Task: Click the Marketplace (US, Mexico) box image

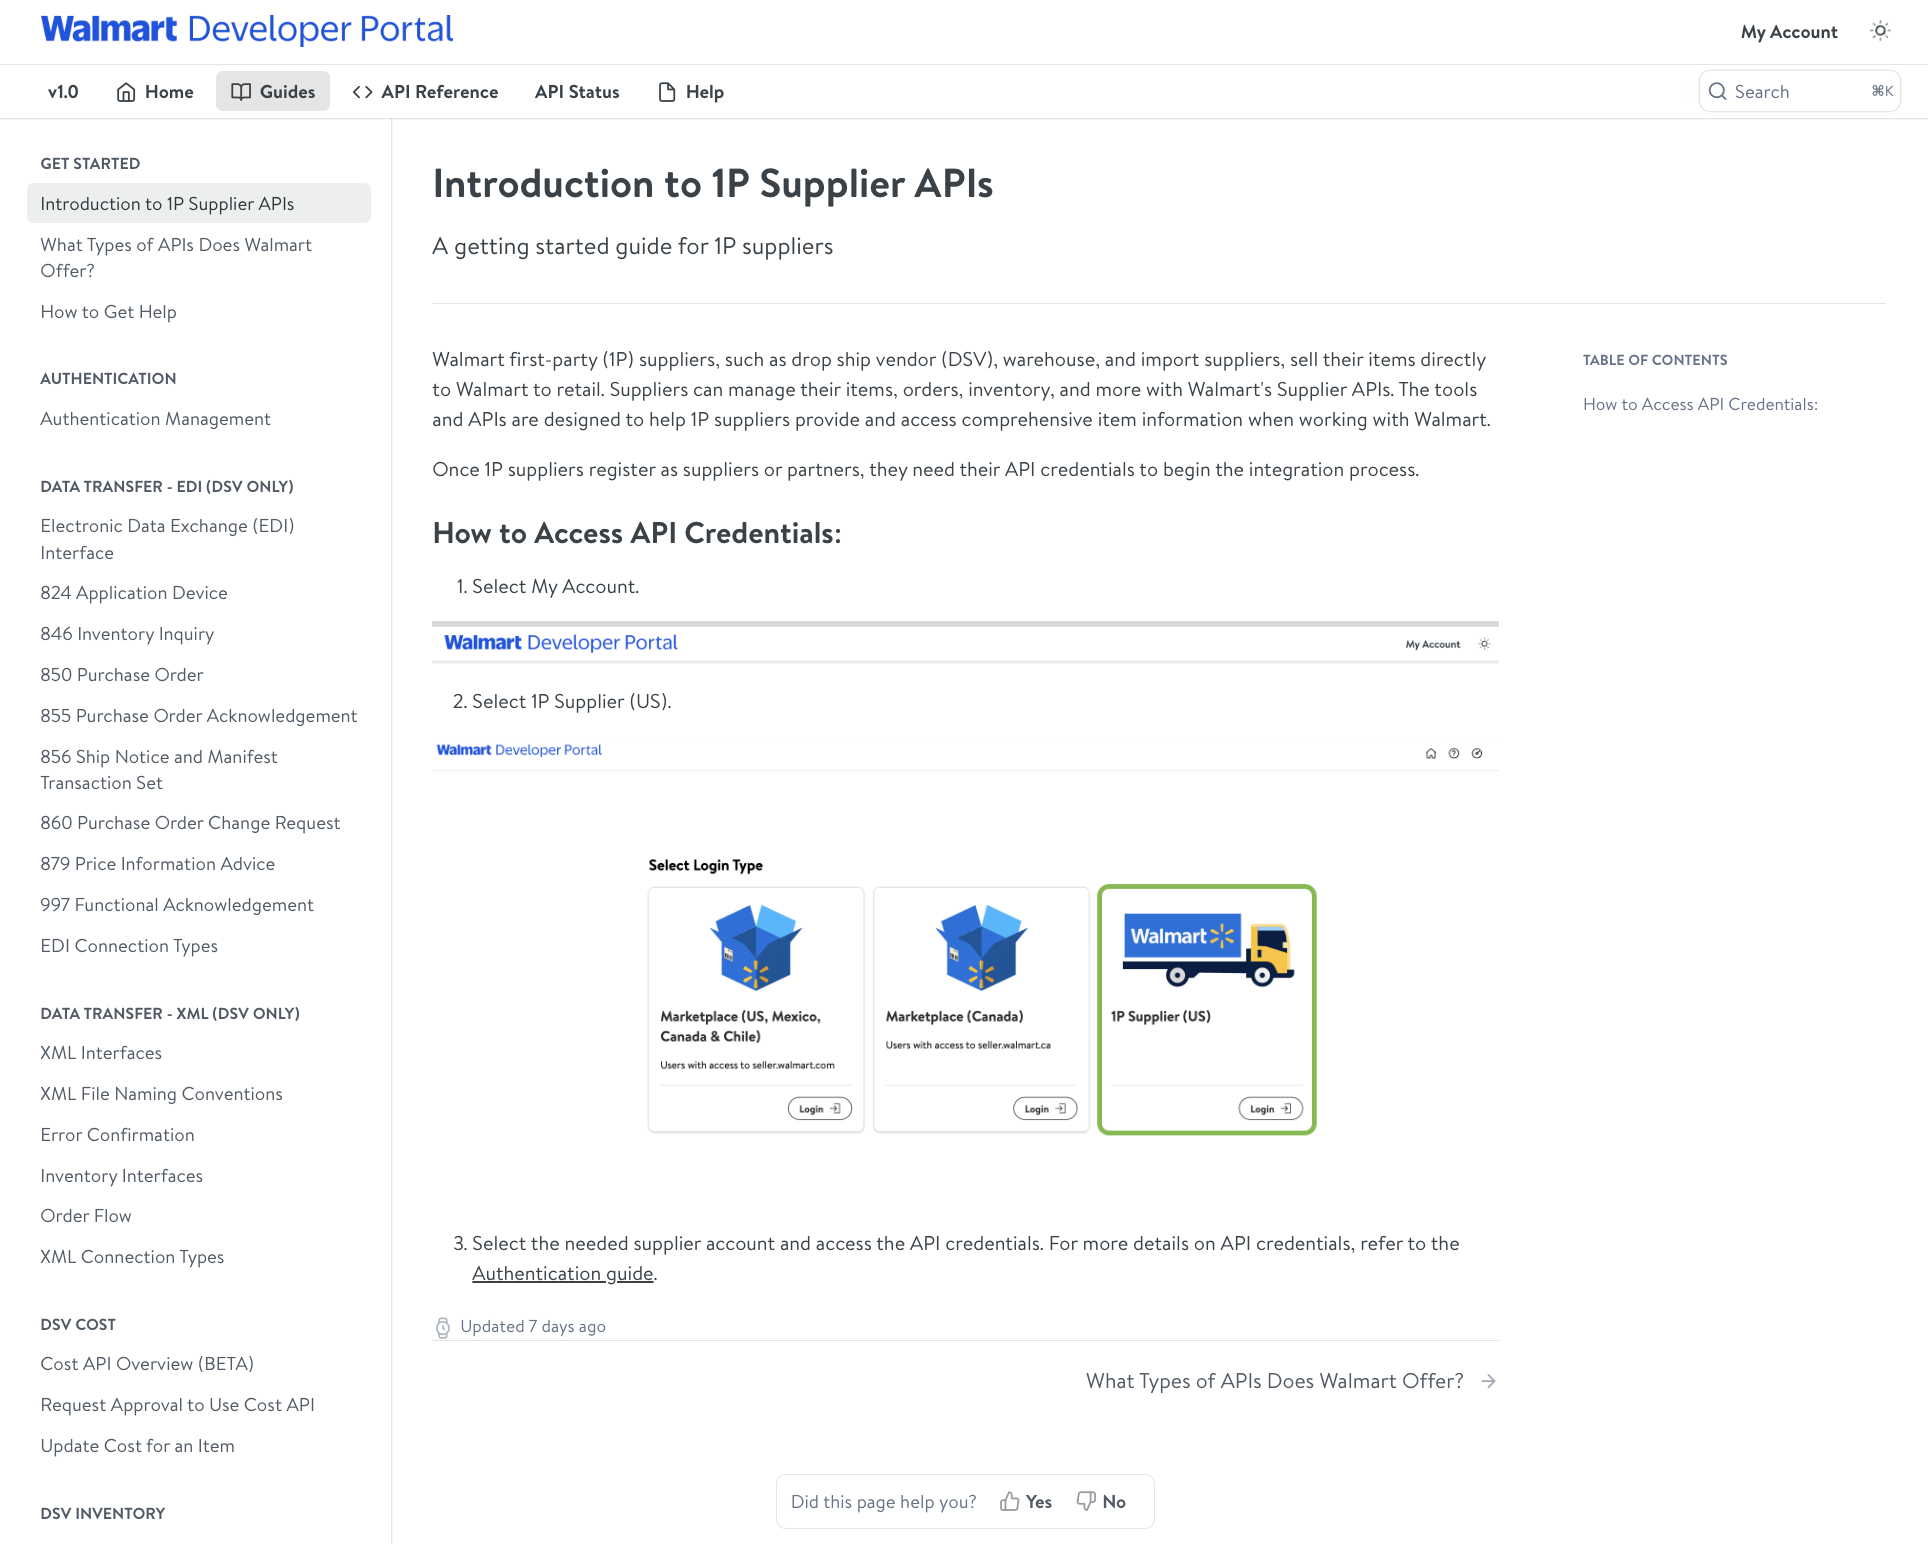Action: pyautogui.click(x=756, y=947)
